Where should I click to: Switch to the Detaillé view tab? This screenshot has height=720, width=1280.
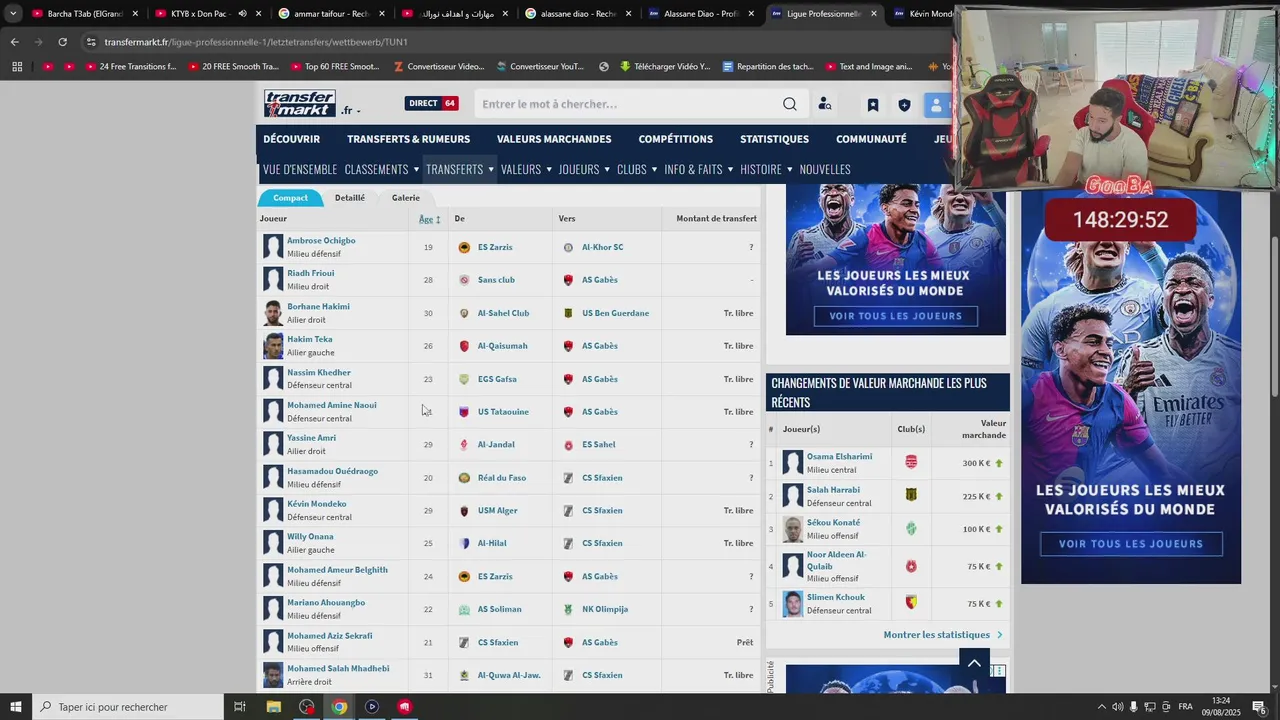[349, 198]
